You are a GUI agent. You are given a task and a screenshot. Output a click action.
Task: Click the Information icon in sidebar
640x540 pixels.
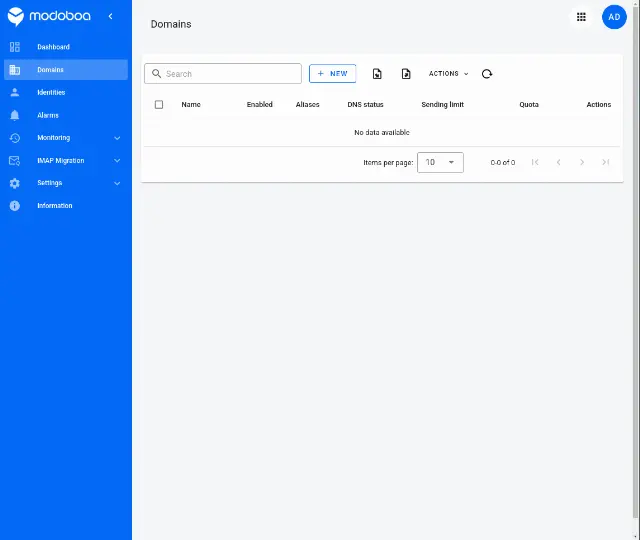(x=15, y=205)
